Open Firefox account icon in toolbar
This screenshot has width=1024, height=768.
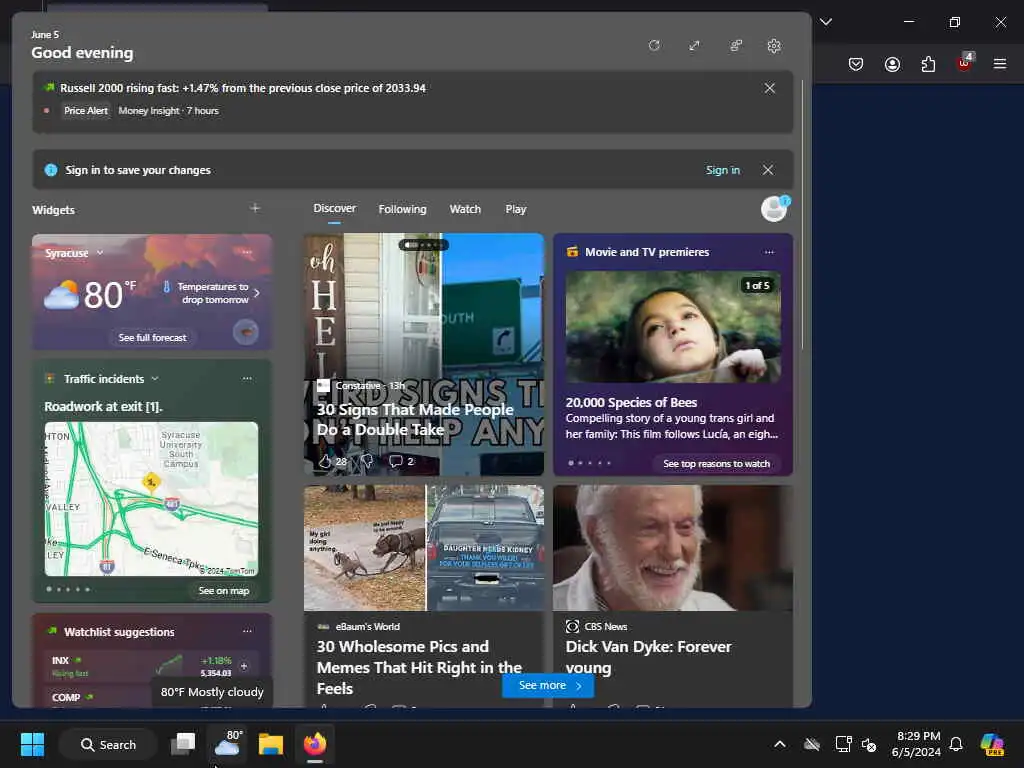(x=892, y=64)
